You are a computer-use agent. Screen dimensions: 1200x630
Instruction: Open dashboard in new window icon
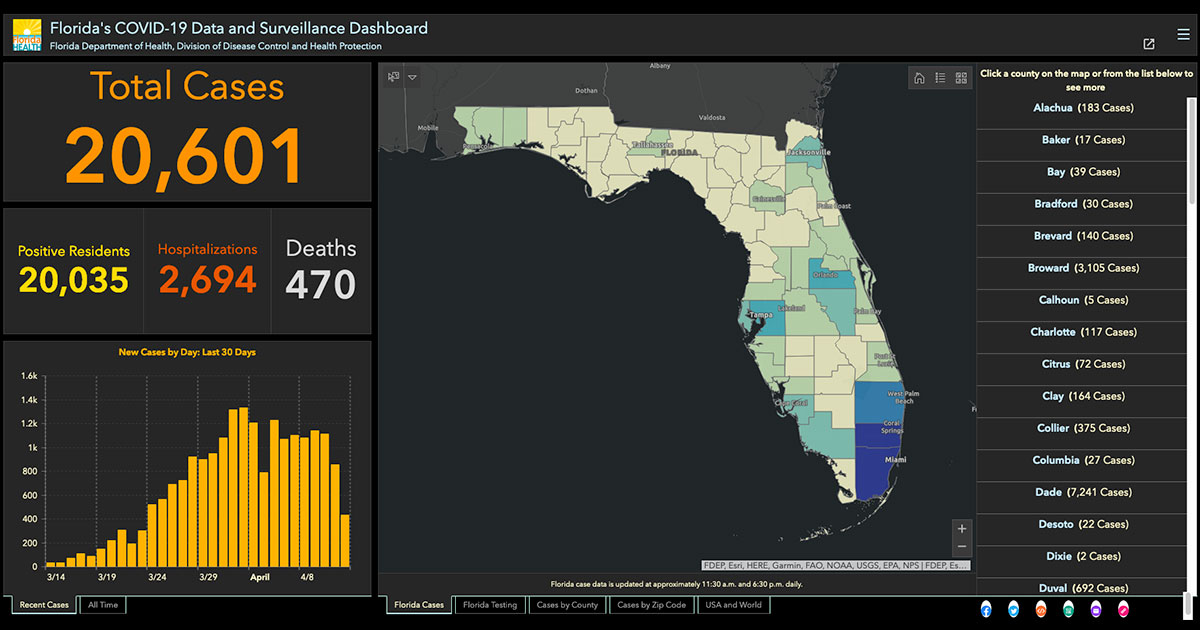[x=1149, y=44]
